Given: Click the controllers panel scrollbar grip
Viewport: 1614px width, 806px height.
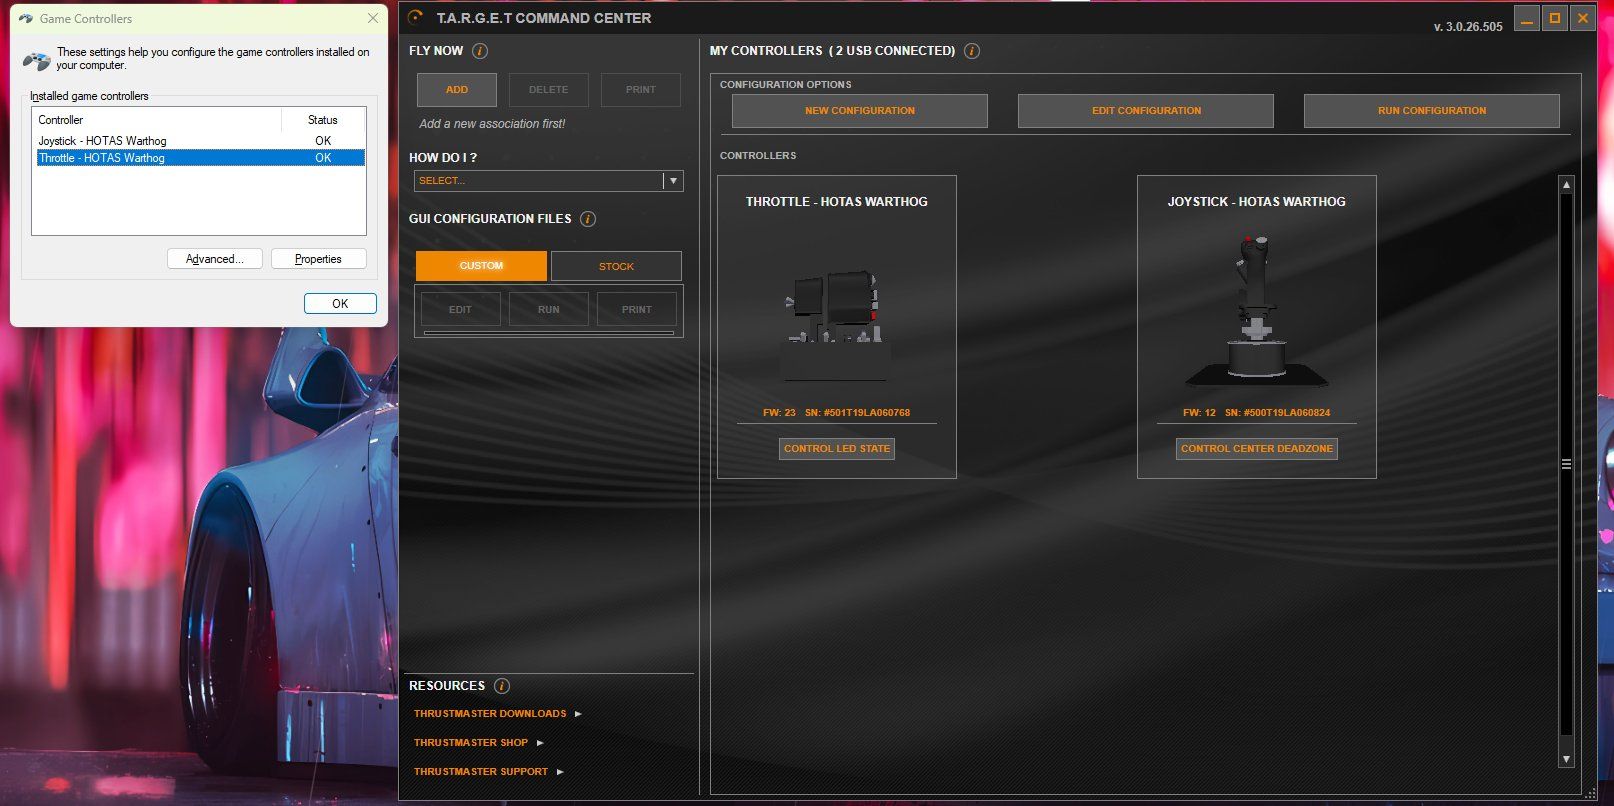Looking at the screenshot, I should (x=1566, y=464).
